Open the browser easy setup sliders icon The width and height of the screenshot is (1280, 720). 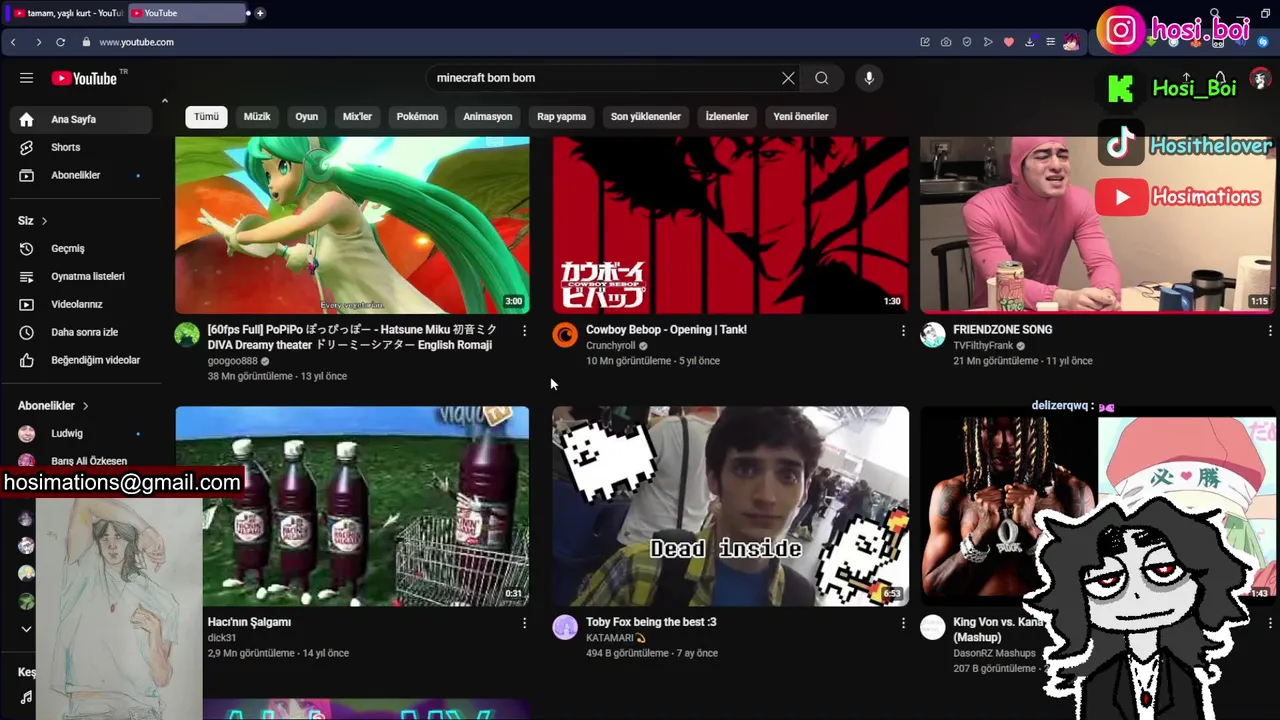(1050, 42)
